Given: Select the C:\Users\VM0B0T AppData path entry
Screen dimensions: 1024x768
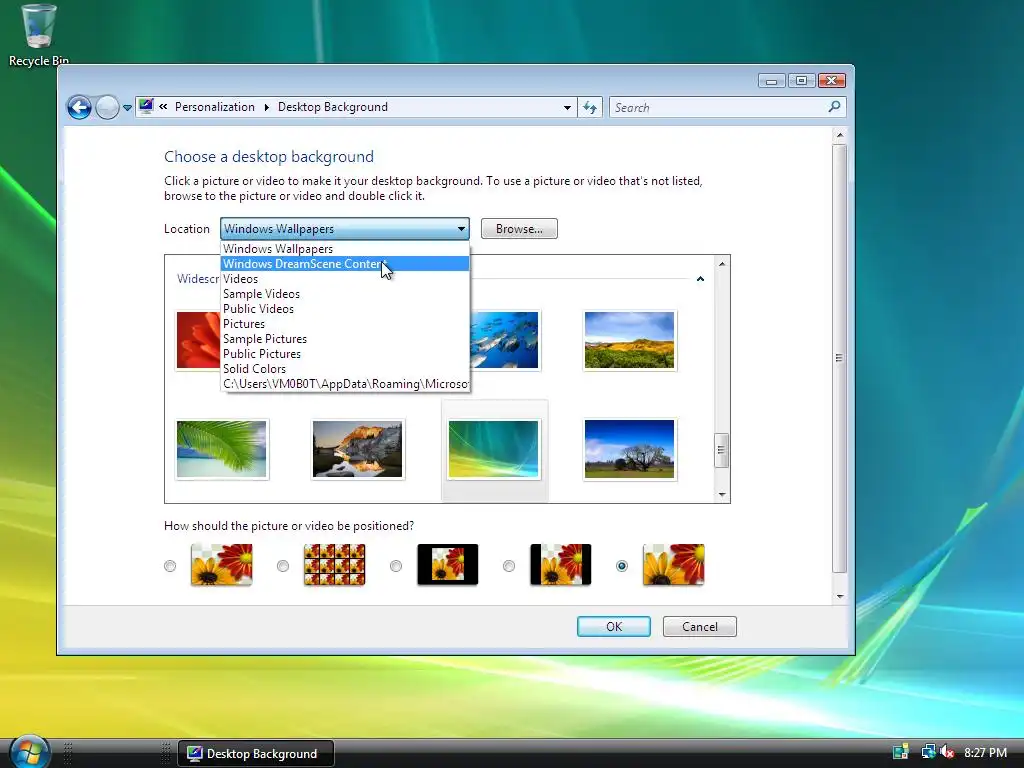Looking at the screenshot, I should (345, 384).
